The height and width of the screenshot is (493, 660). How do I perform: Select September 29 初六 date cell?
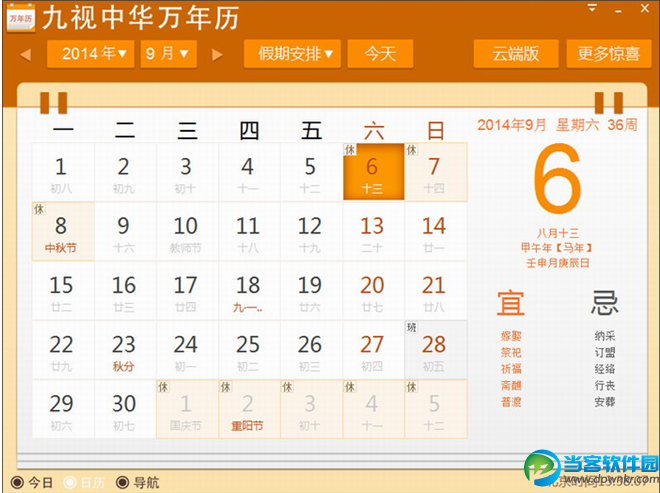click(63, 409)
